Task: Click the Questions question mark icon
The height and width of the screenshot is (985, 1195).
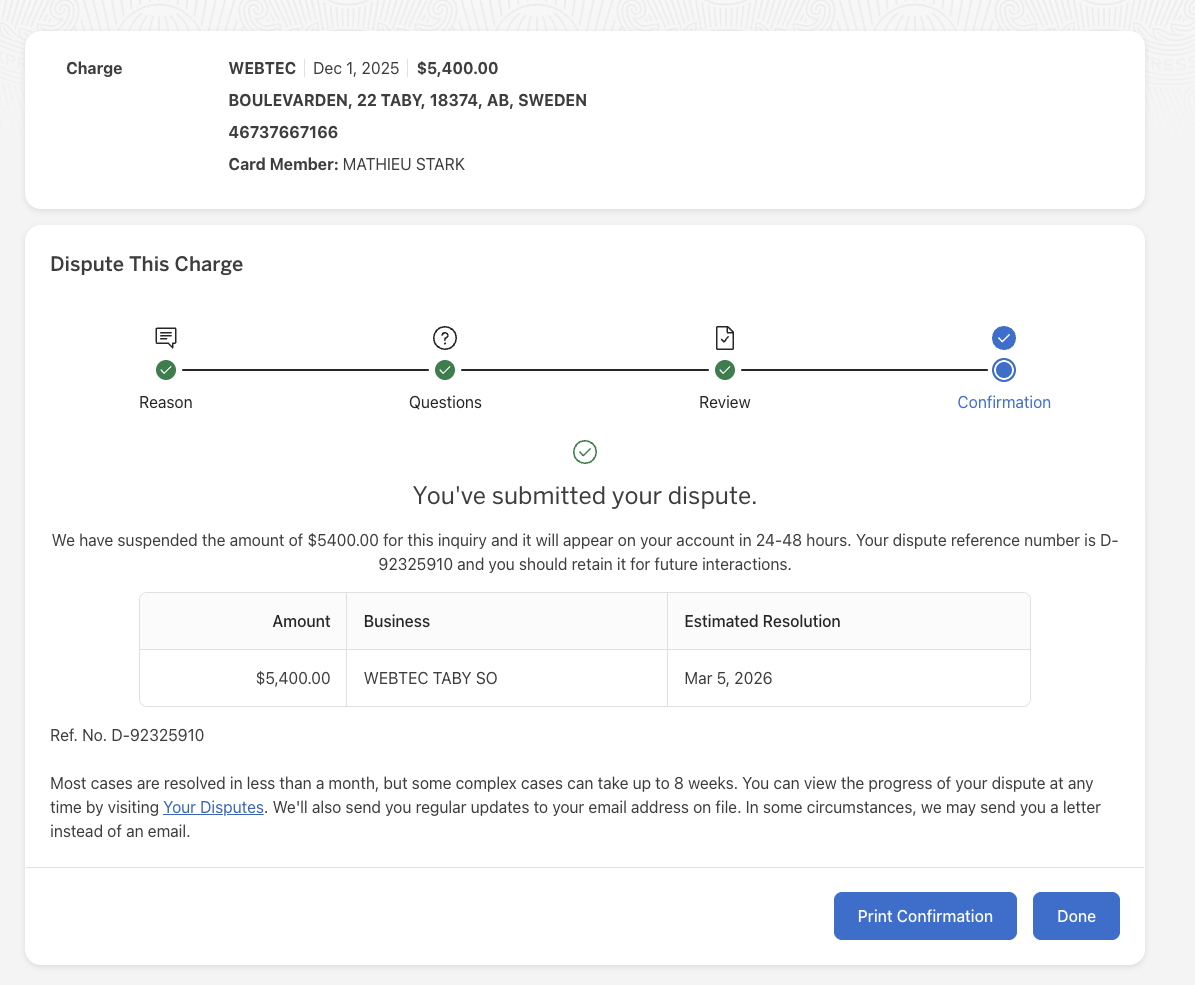Action: (445, 337)
